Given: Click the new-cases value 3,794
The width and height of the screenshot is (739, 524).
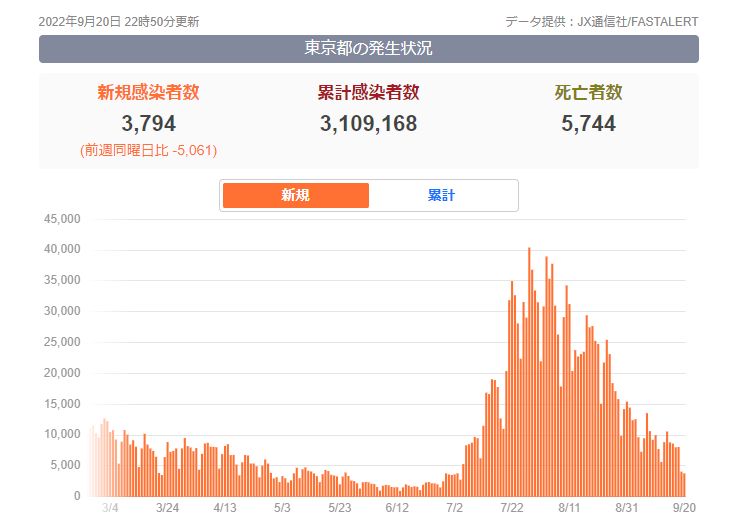Looking at the screenshot, I should [148, 123].
